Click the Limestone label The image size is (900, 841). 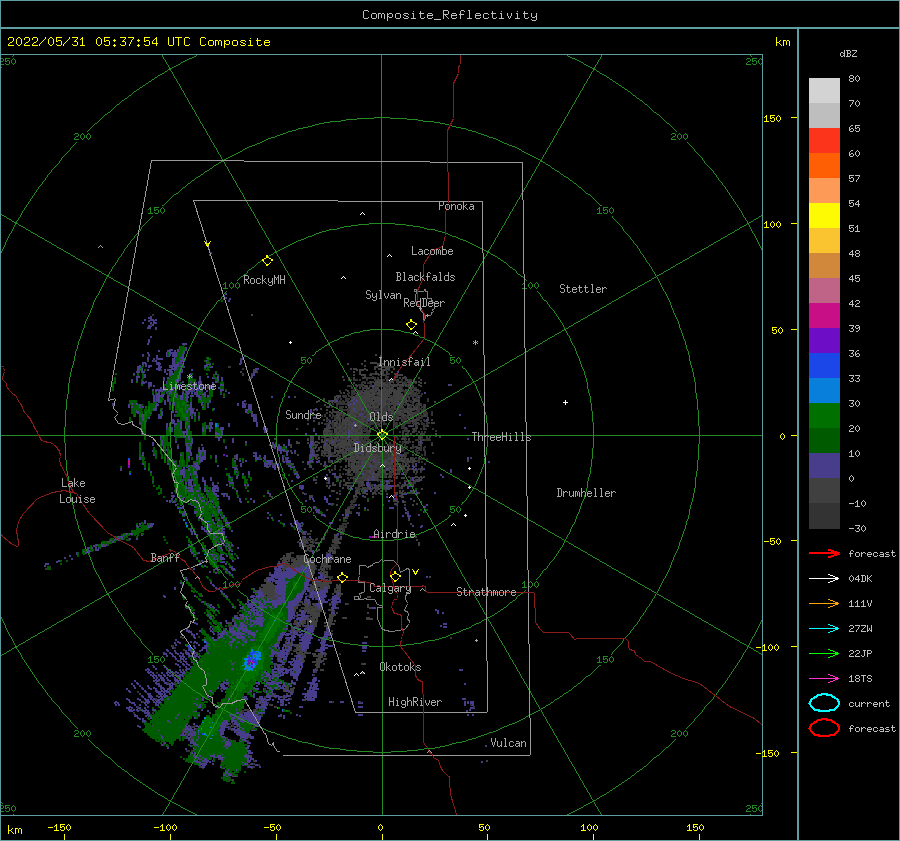tap(189, 386)
